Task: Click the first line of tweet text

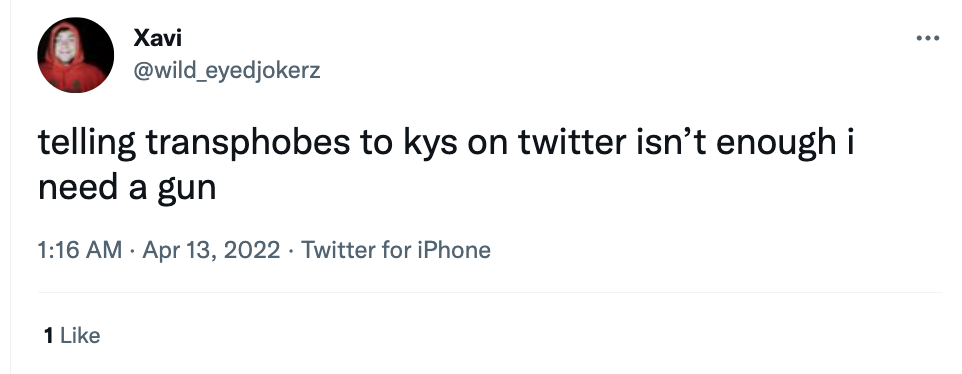Action: (x=446, y=142)
